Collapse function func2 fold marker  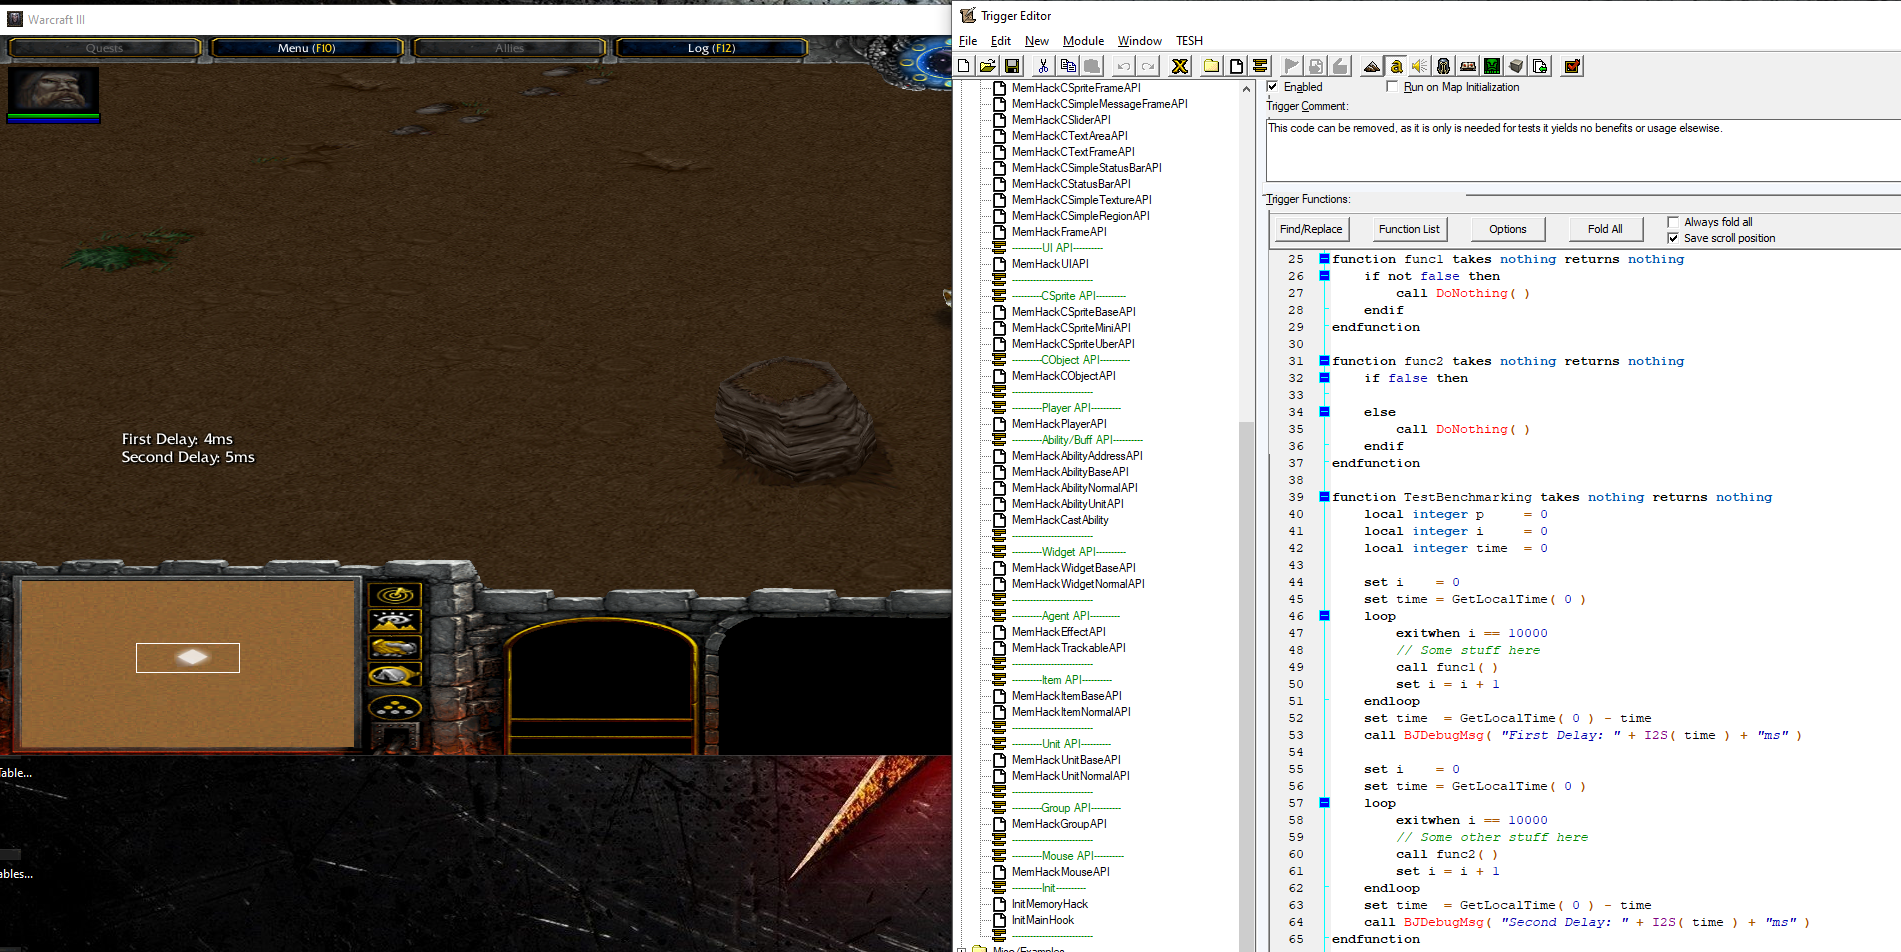1324,361
